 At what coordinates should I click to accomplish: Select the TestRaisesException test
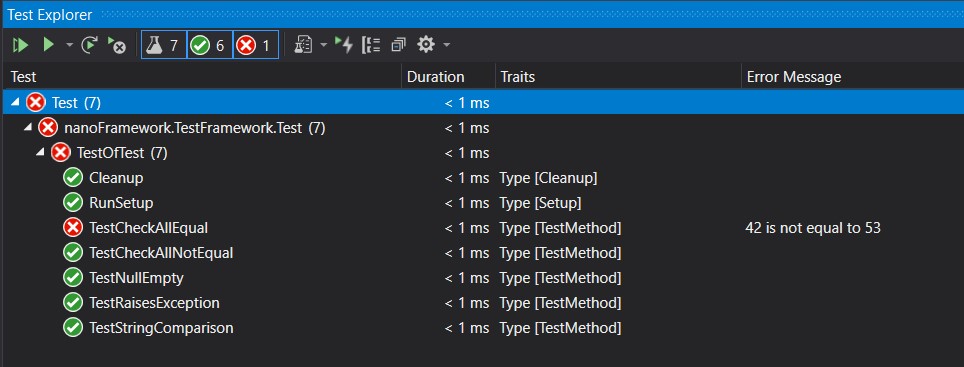[482, 303]
